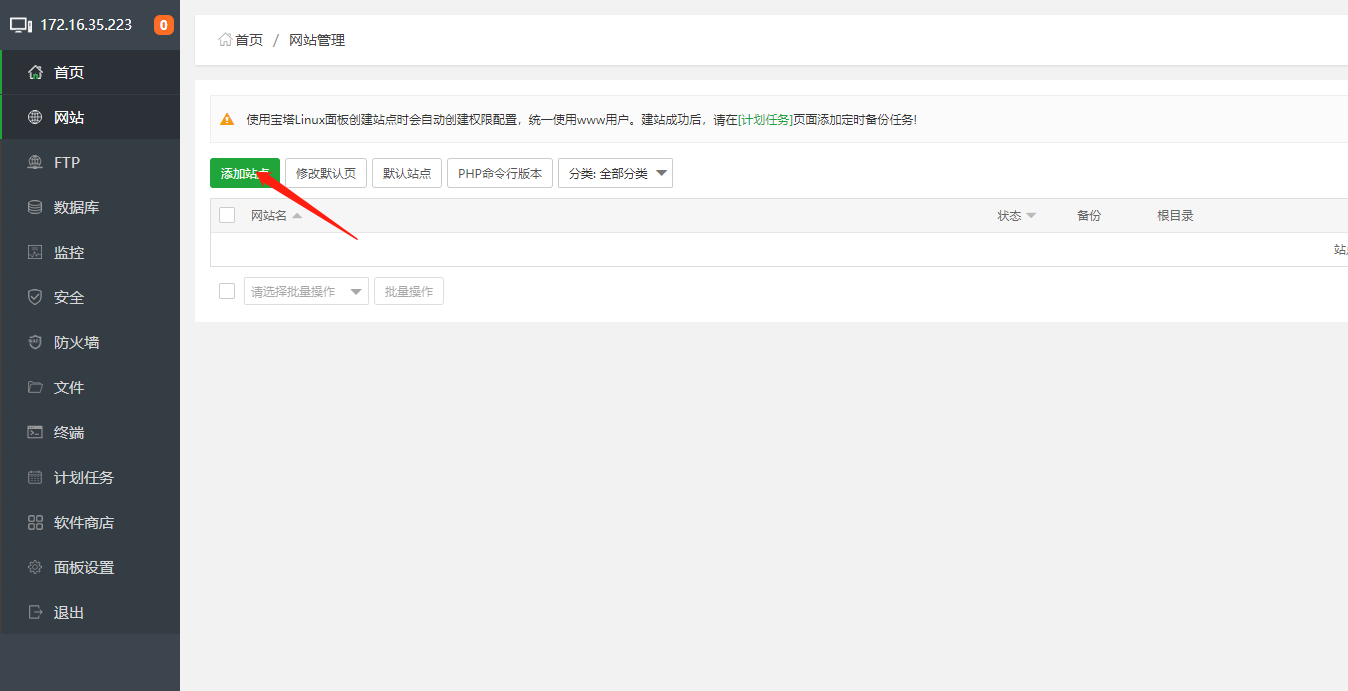Click the shield icon for Security

36,297
